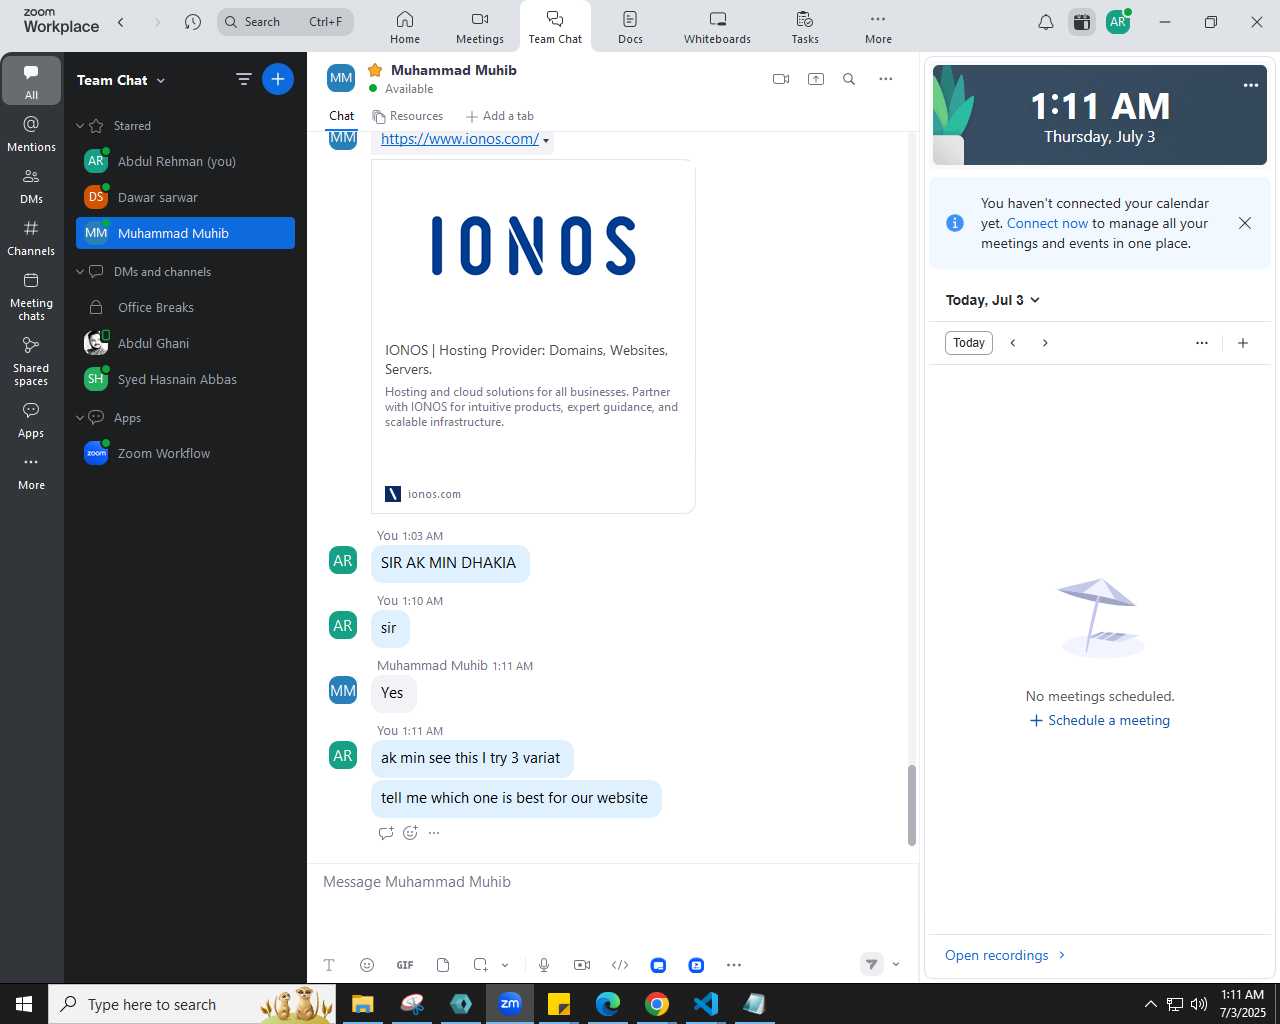Screen dimensions: 1280x1024
Task: Click the share screen icon in chat header
Action: 816,79
